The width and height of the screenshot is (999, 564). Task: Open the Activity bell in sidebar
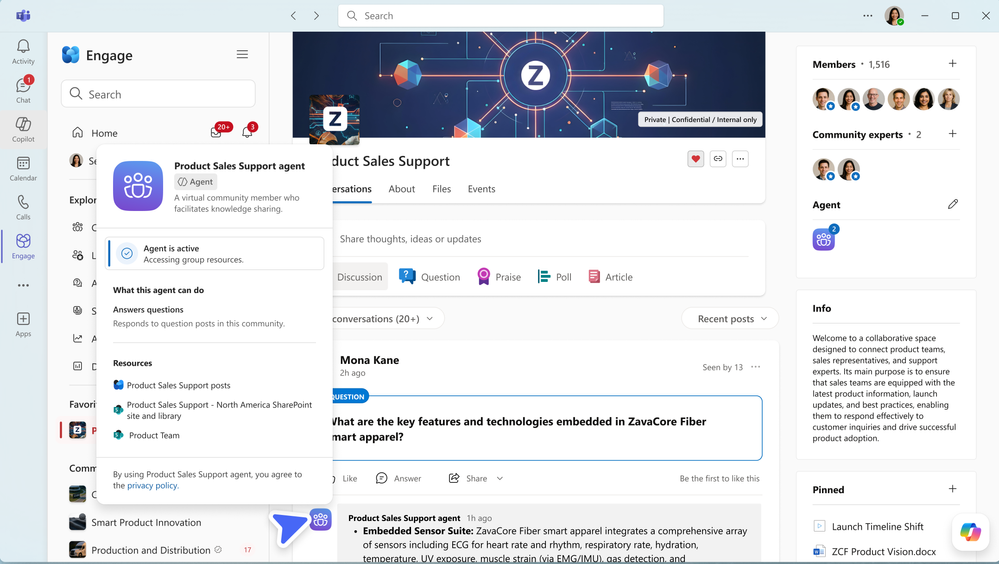[23, 51]
